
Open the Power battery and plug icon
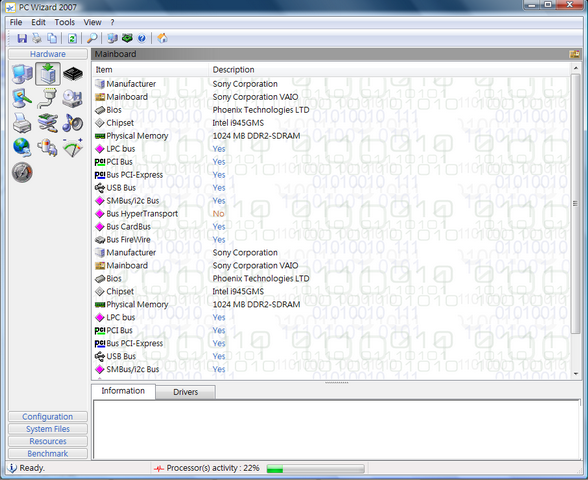47,147
